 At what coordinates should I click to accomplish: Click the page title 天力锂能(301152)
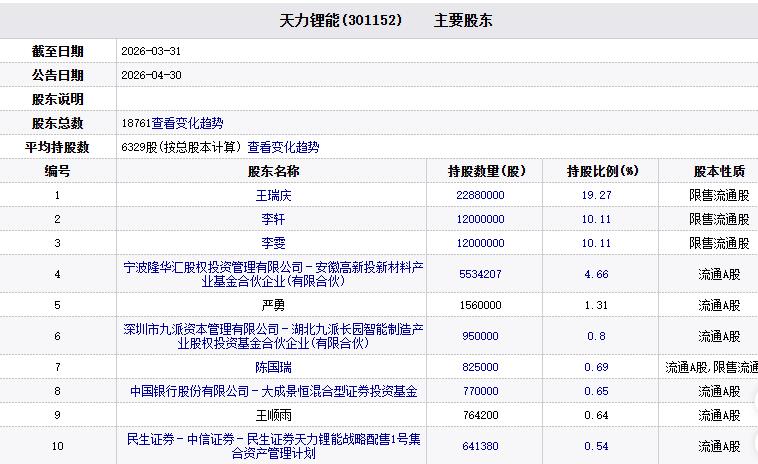point(341,20)
